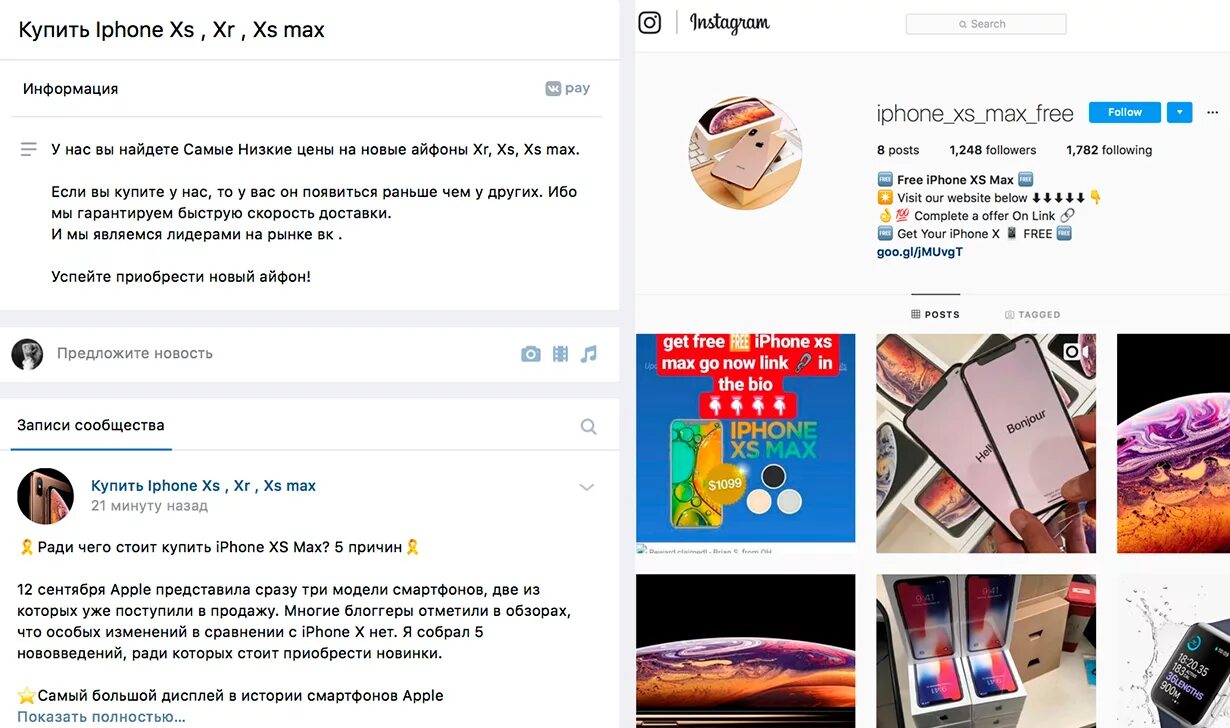Open the video post with camera badge
Image resolution: width=1230 pixels, height=728 pixels.
[986, 443]
